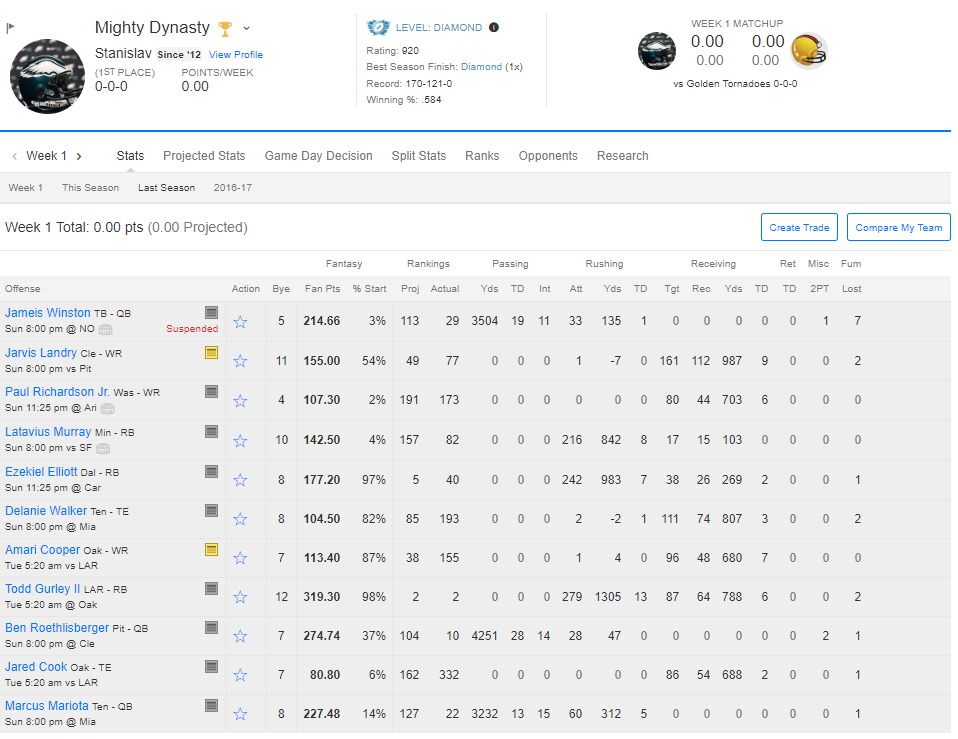958x739 pixels.
Task: Click the Suspended status on Jameis Winston
Action: (192, 329)
